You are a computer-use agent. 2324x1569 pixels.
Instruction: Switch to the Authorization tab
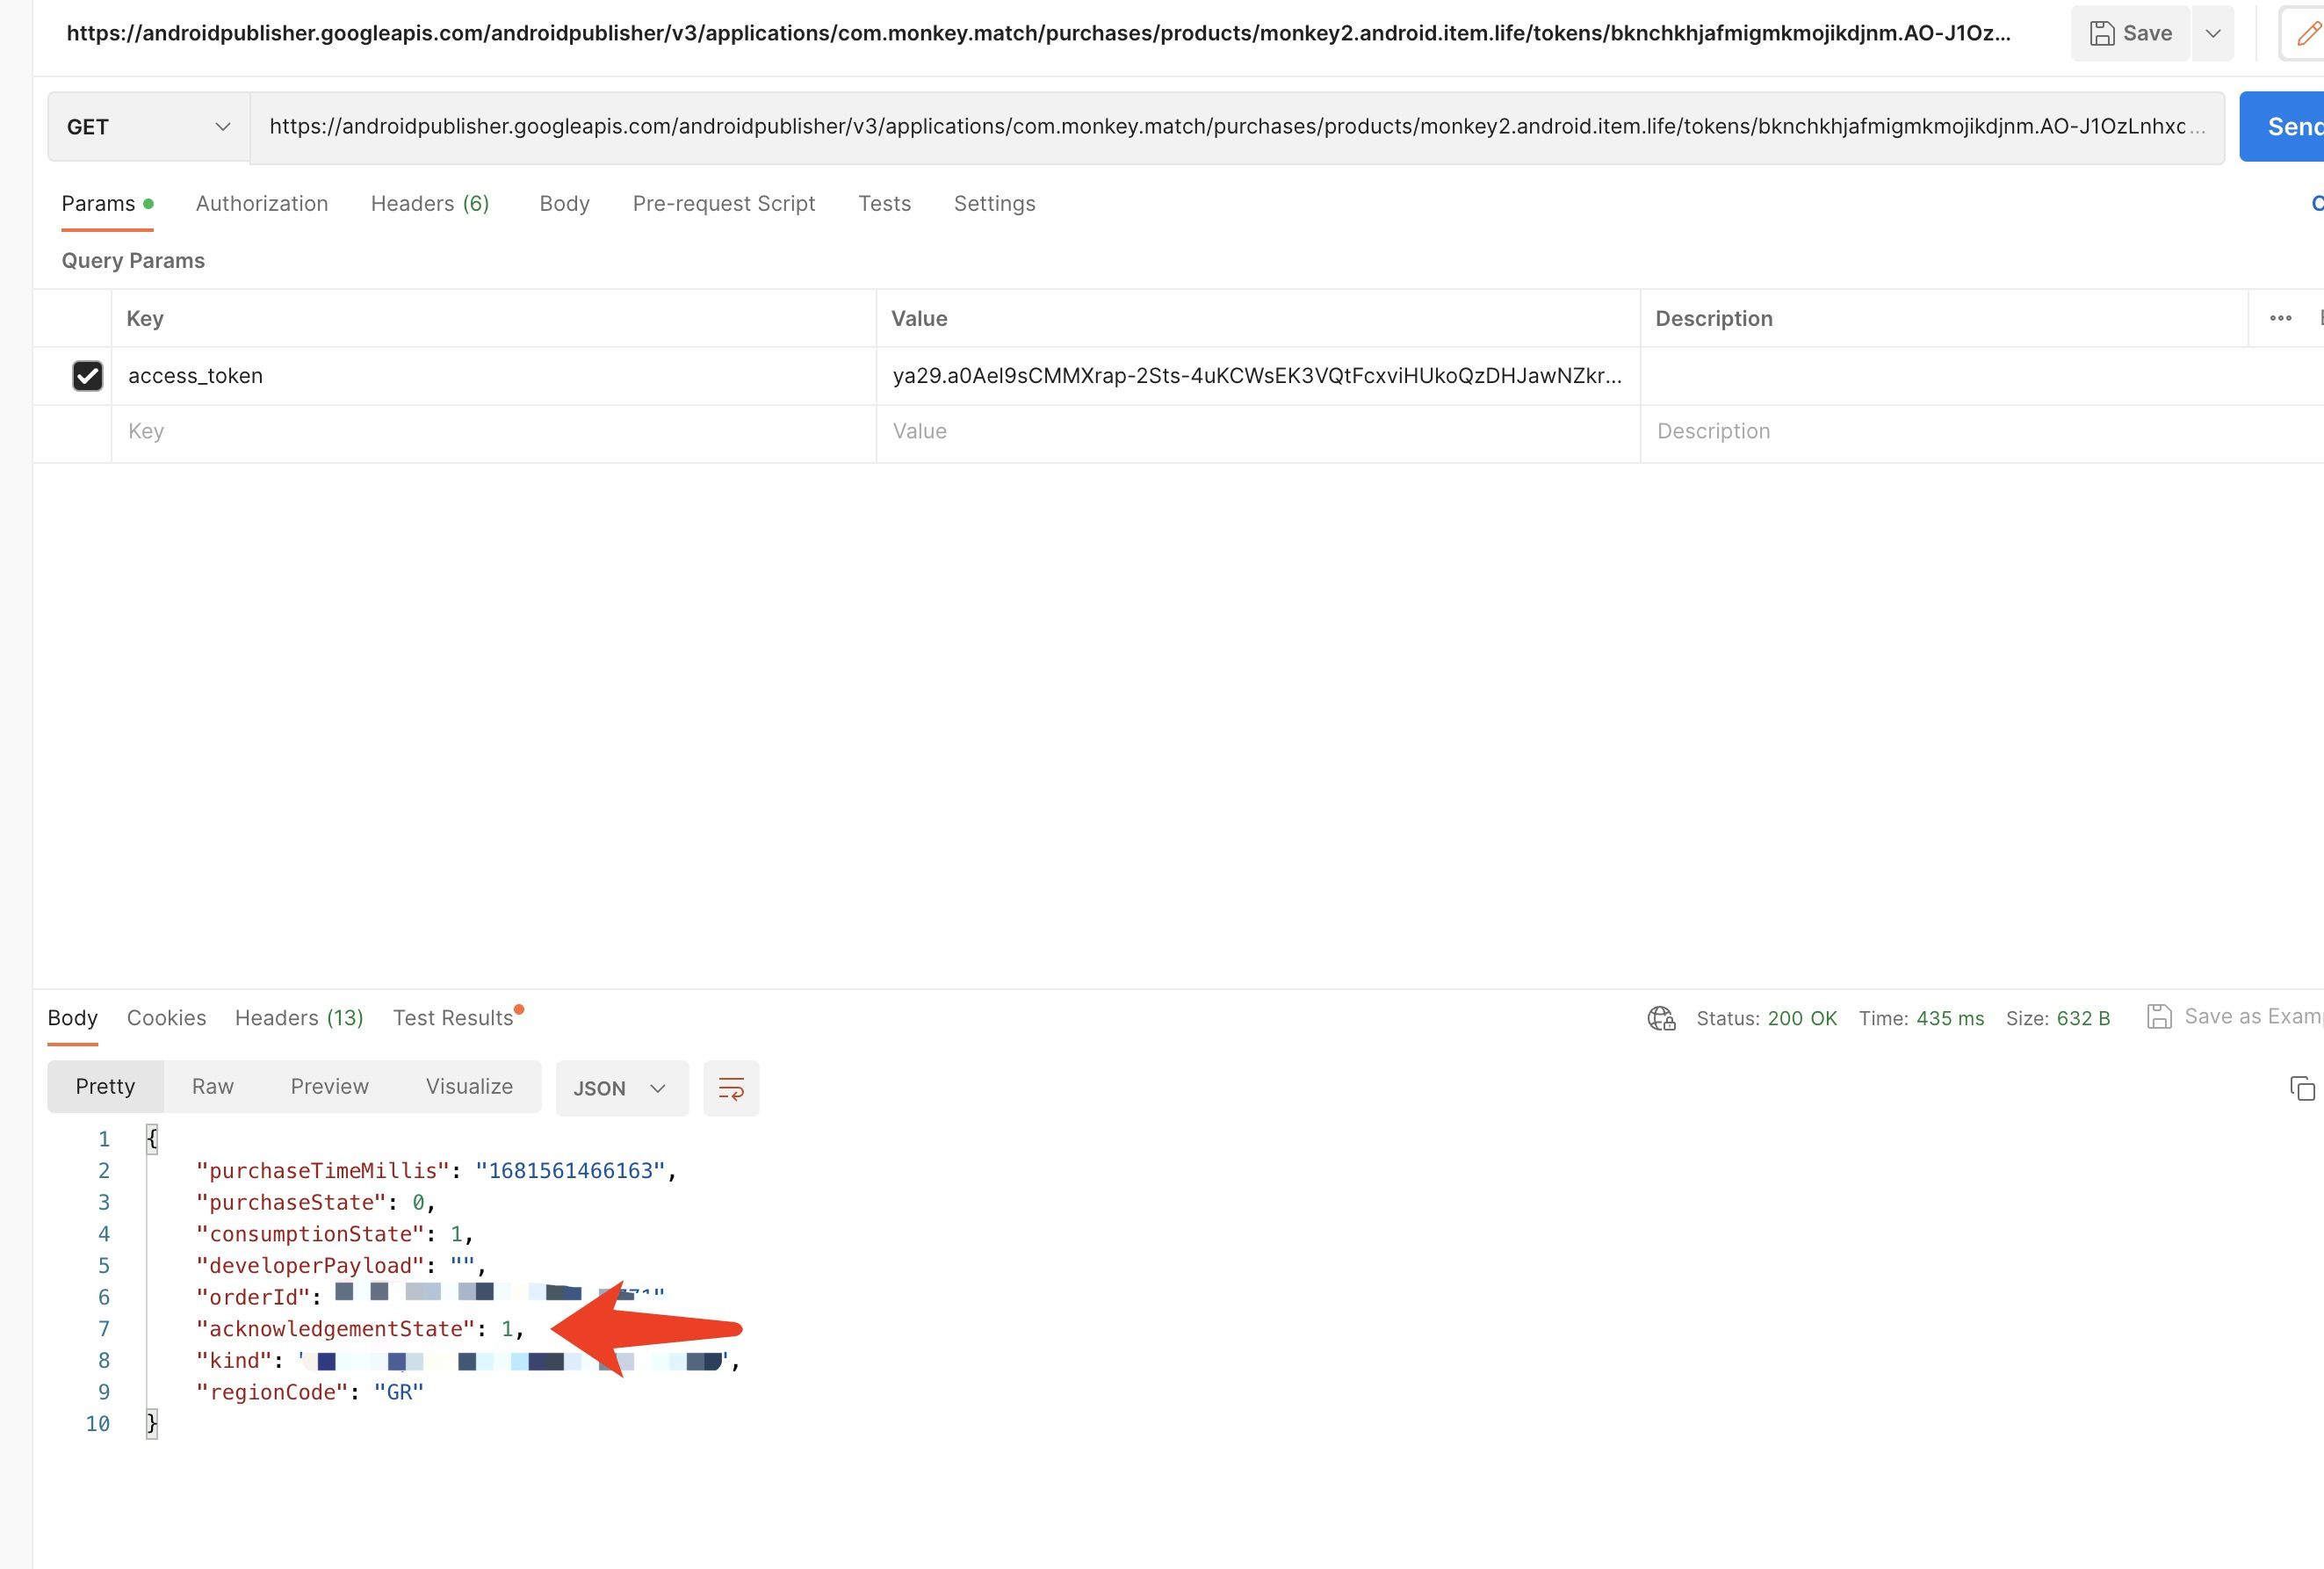[x=262, y=204]
